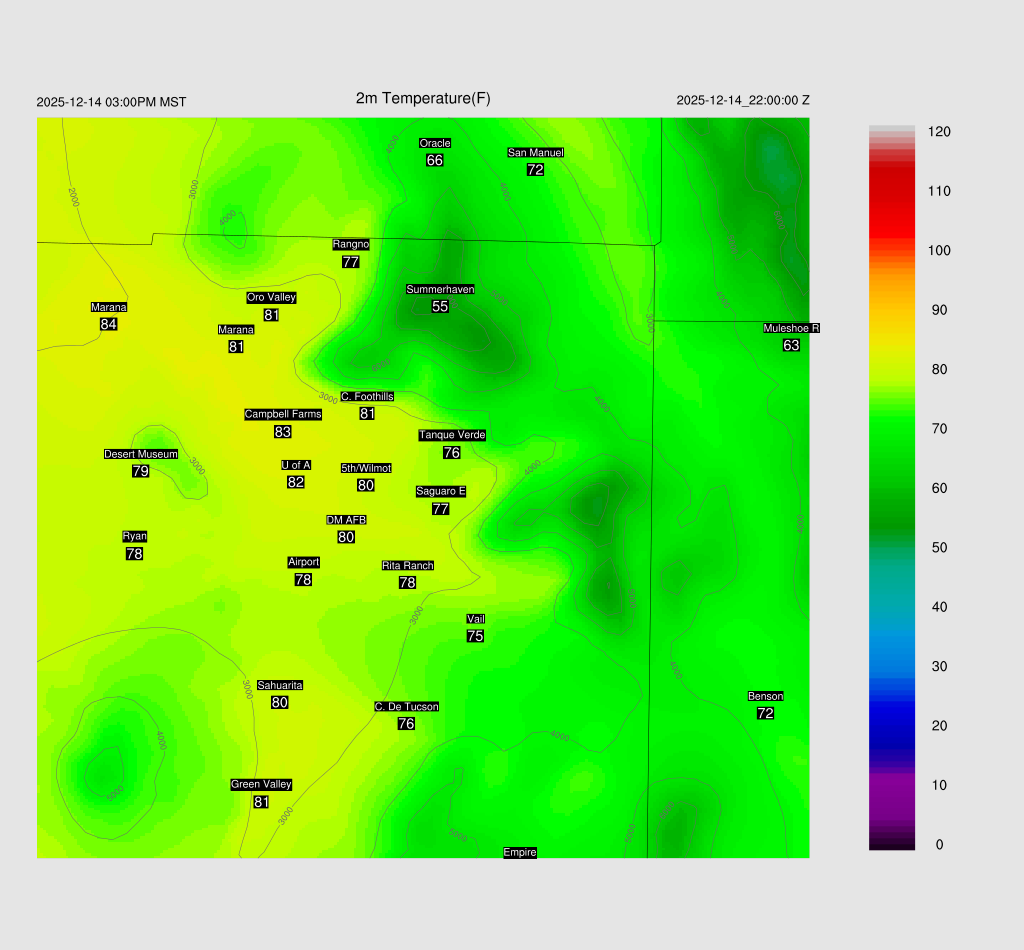The image size is (1024, 950).
Task: Click the 2m Temperature(F) chart title
Action: [423, 98]
